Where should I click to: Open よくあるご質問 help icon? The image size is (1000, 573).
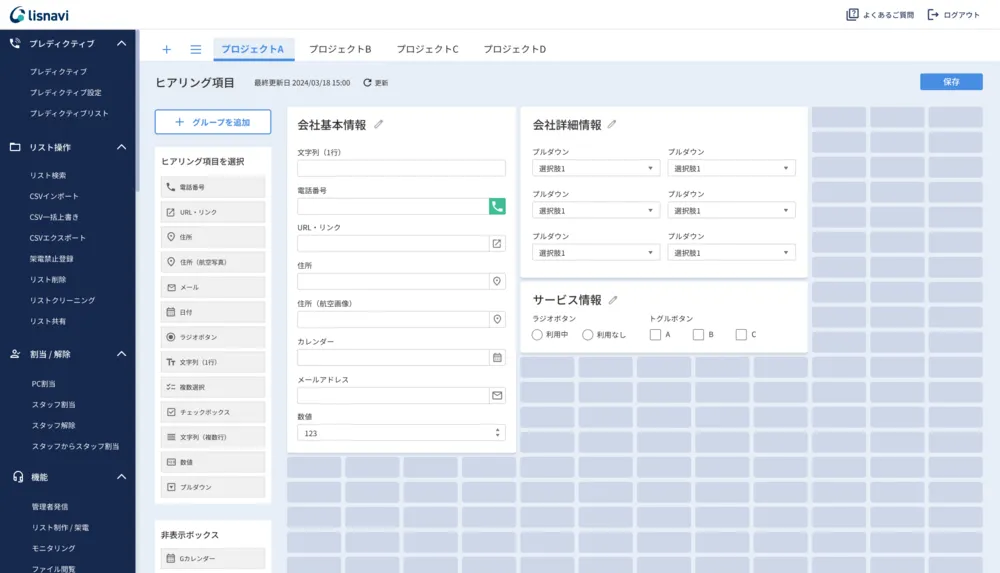click(x=852, y=15)
